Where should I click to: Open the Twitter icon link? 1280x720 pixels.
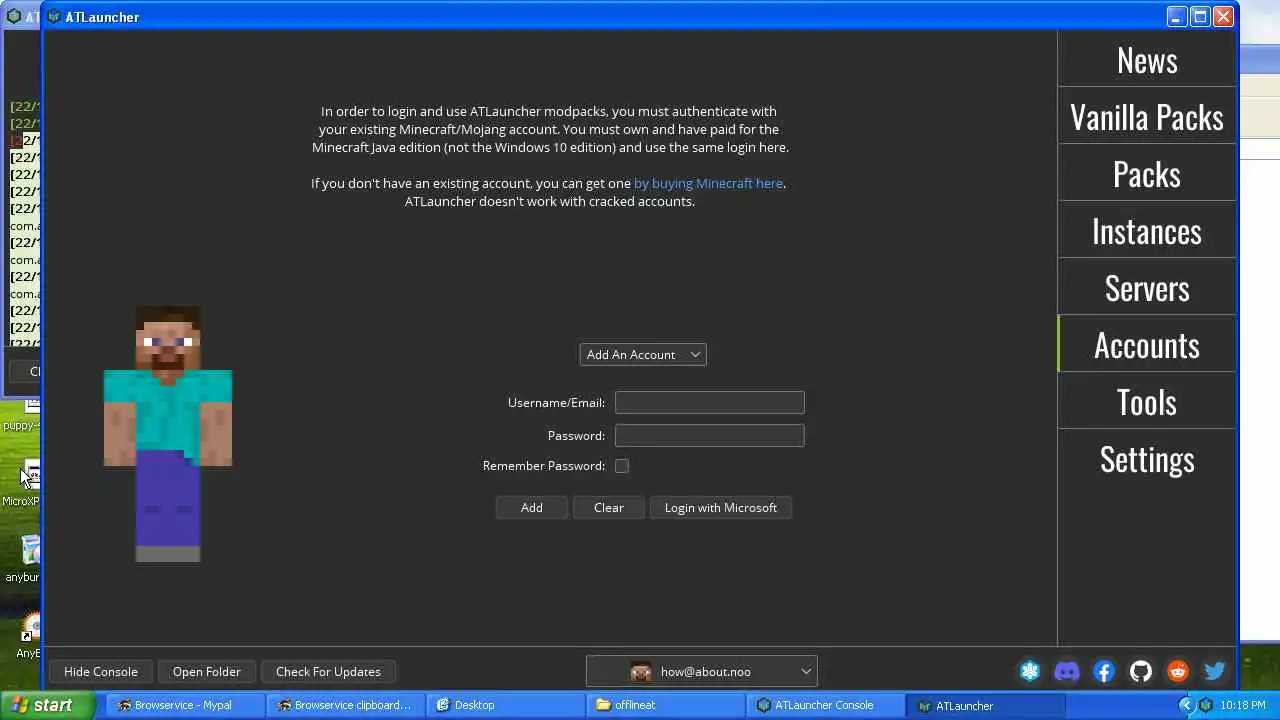click(x=1215, y=672)
